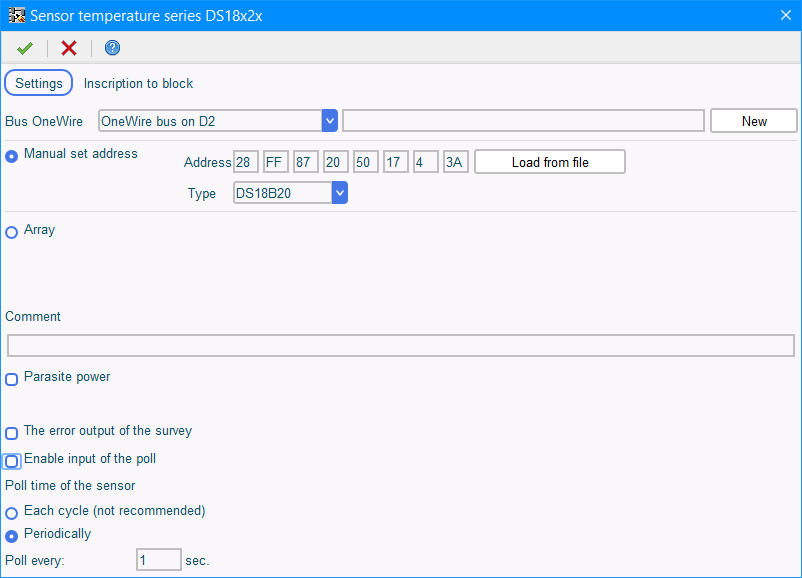The height and width of the screenshot is (578, 802).
Task: Click the Comment label
Action: (x=33, y=317)
